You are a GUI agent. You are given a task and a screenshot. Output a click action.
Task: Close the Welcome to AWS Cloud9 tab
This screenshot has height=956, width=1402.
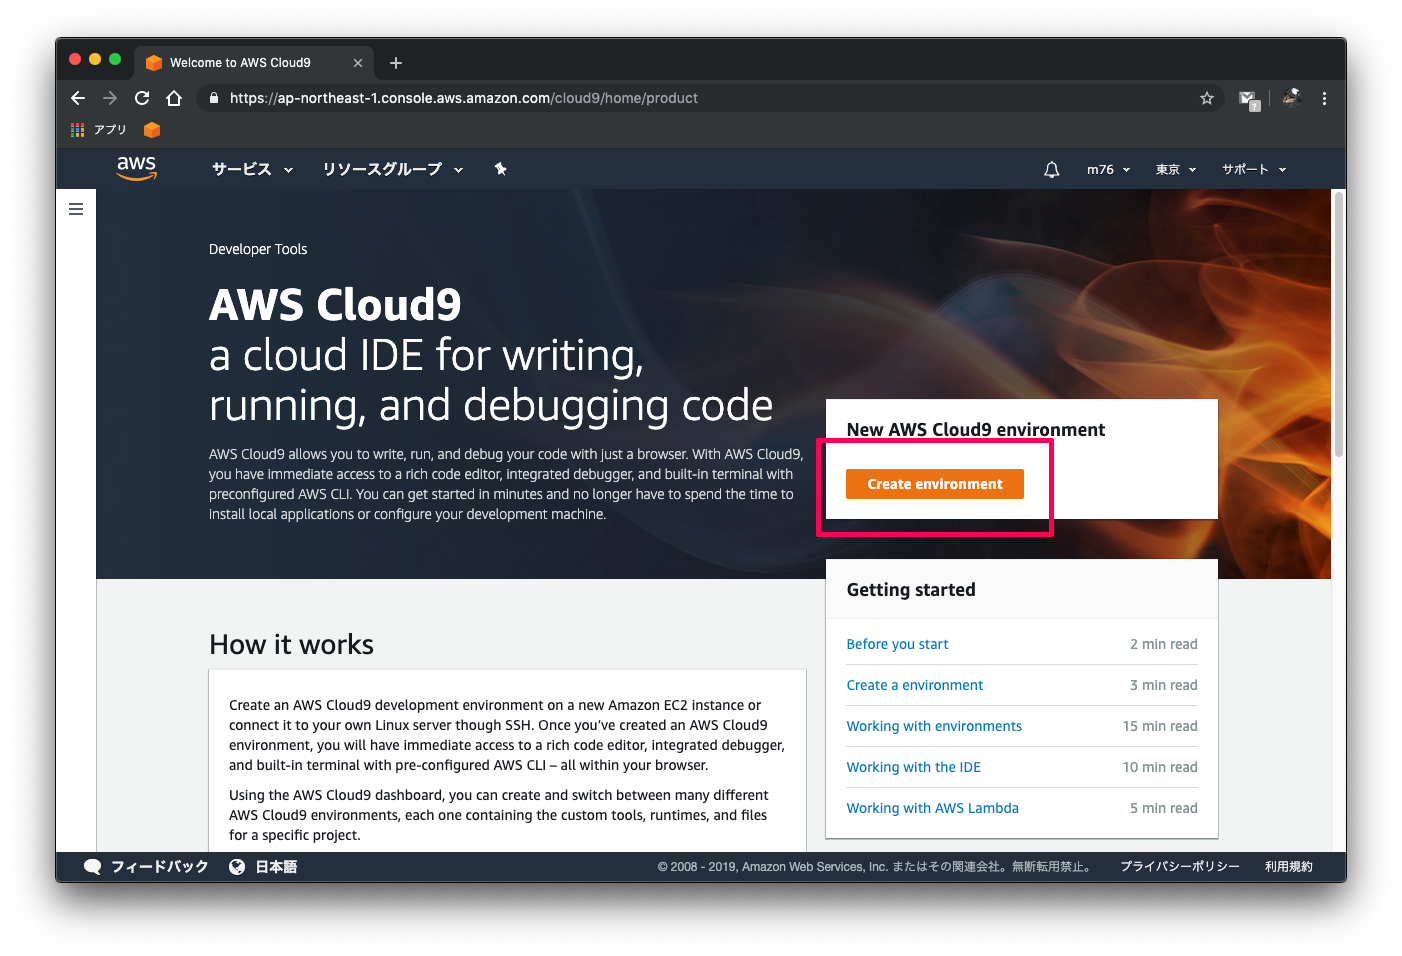click(358, 63)
